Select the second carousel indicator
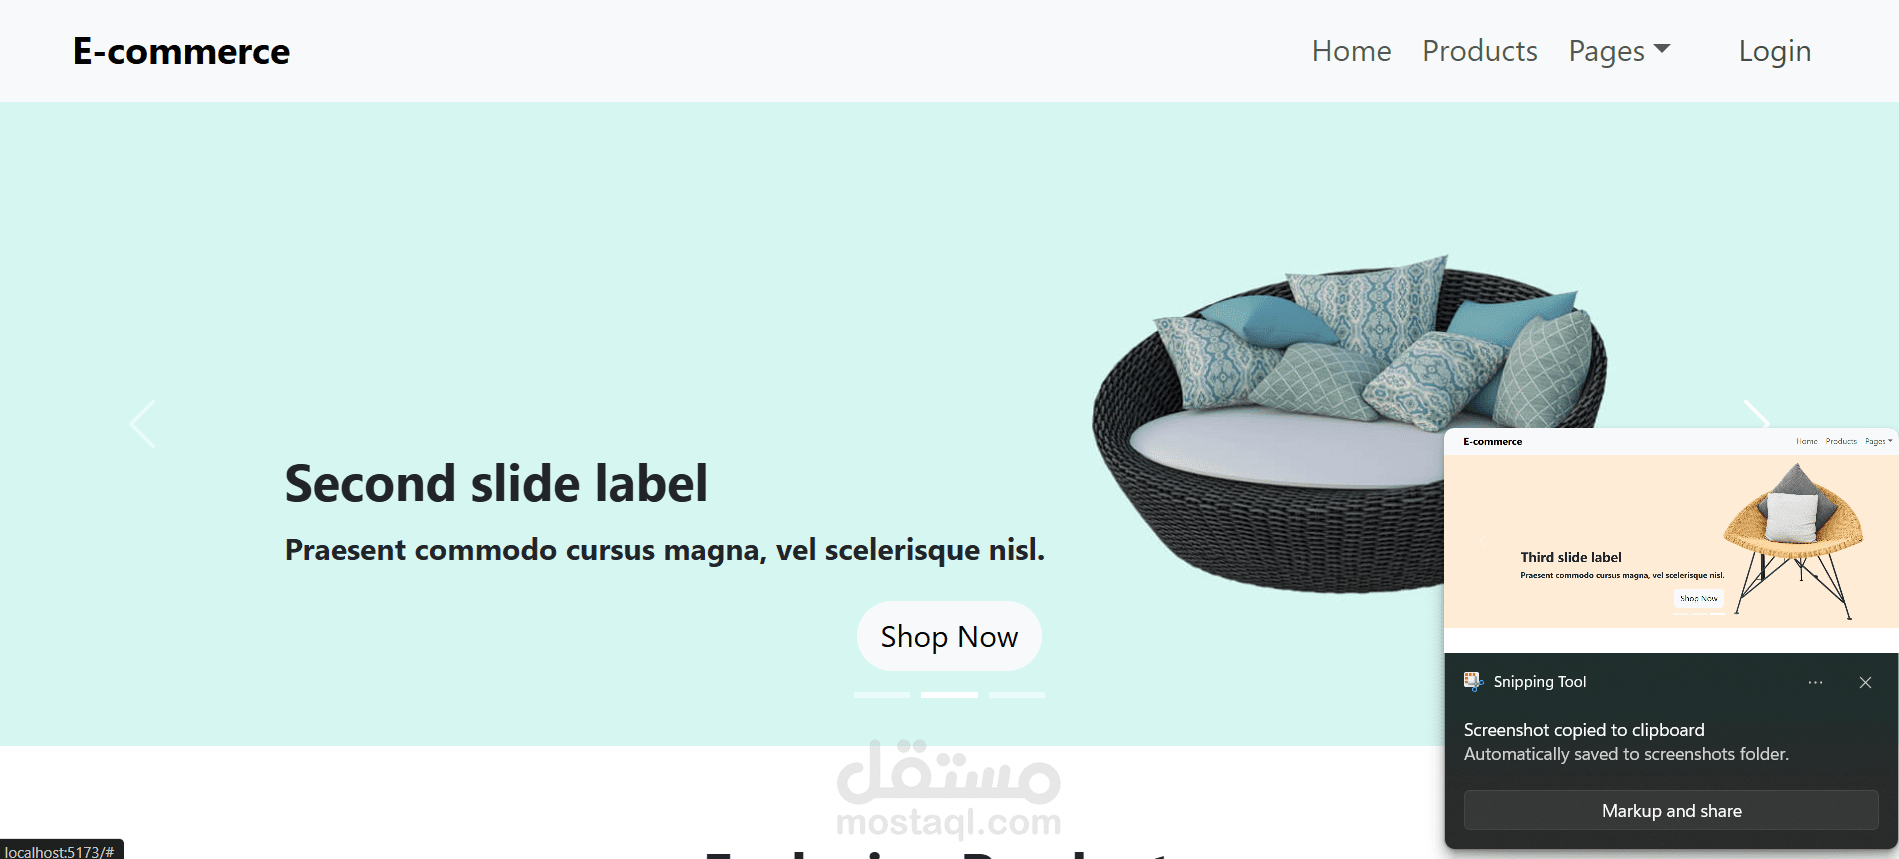Screen dimensions: 1899x859 pos(949,694)
